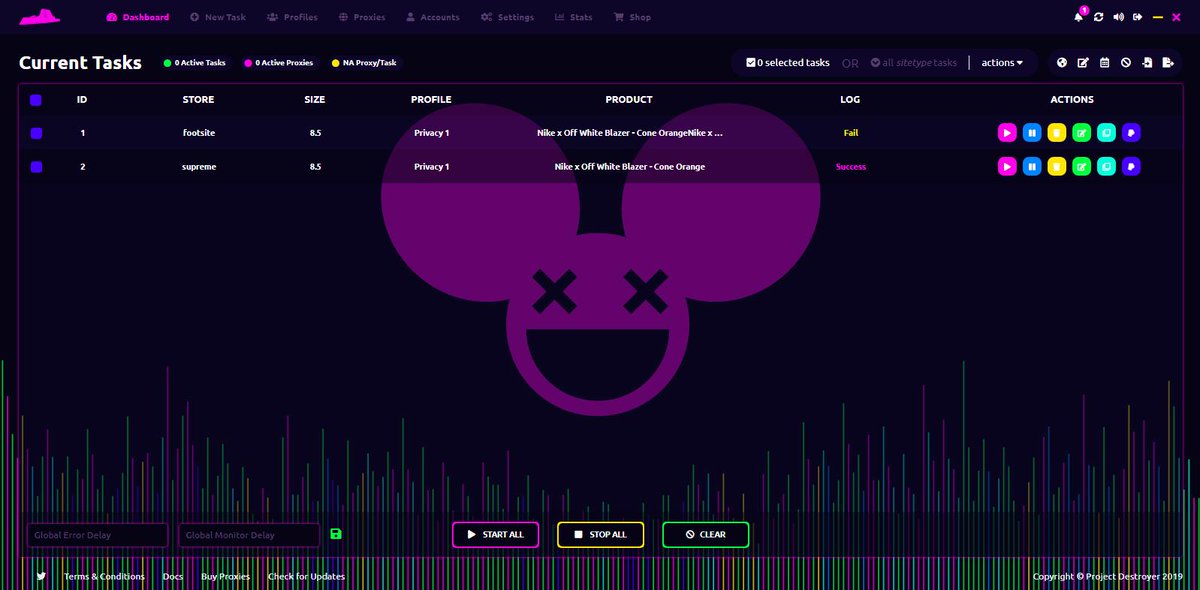This screenshot has width=1200, height=590.
Task: Start the supreme task with pink play icon
Action: click(1006, 166)
